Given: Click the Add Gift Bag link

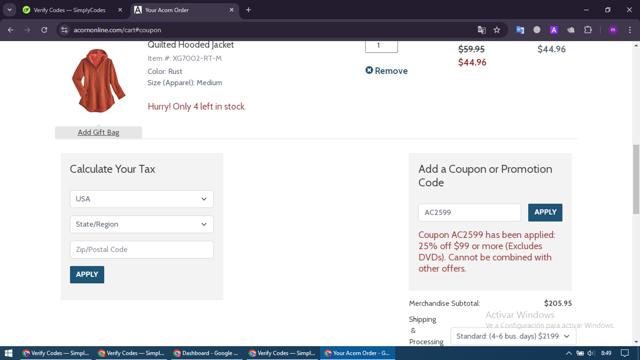Looking at the screenshot, I should coord(98,132).
